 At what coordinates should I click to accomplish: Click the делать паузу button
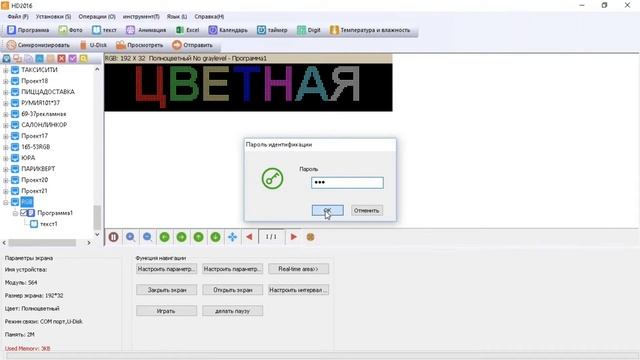point(233,311)
